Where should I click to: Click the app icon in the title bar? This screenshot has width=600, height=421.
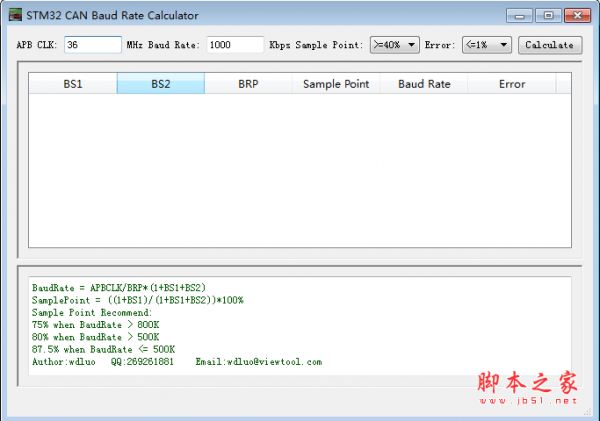[15, 15]
